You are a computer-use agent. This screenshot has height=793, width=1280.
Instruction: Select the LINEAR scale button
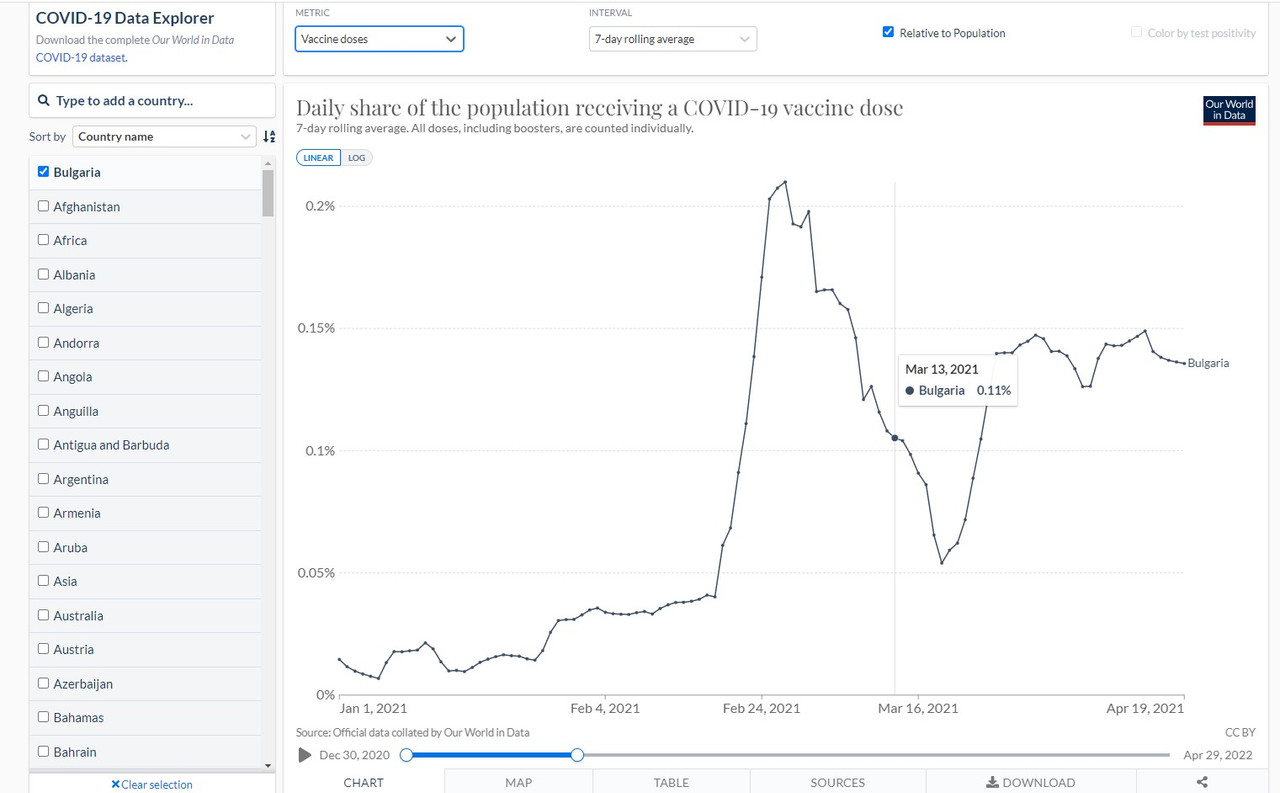319,158
